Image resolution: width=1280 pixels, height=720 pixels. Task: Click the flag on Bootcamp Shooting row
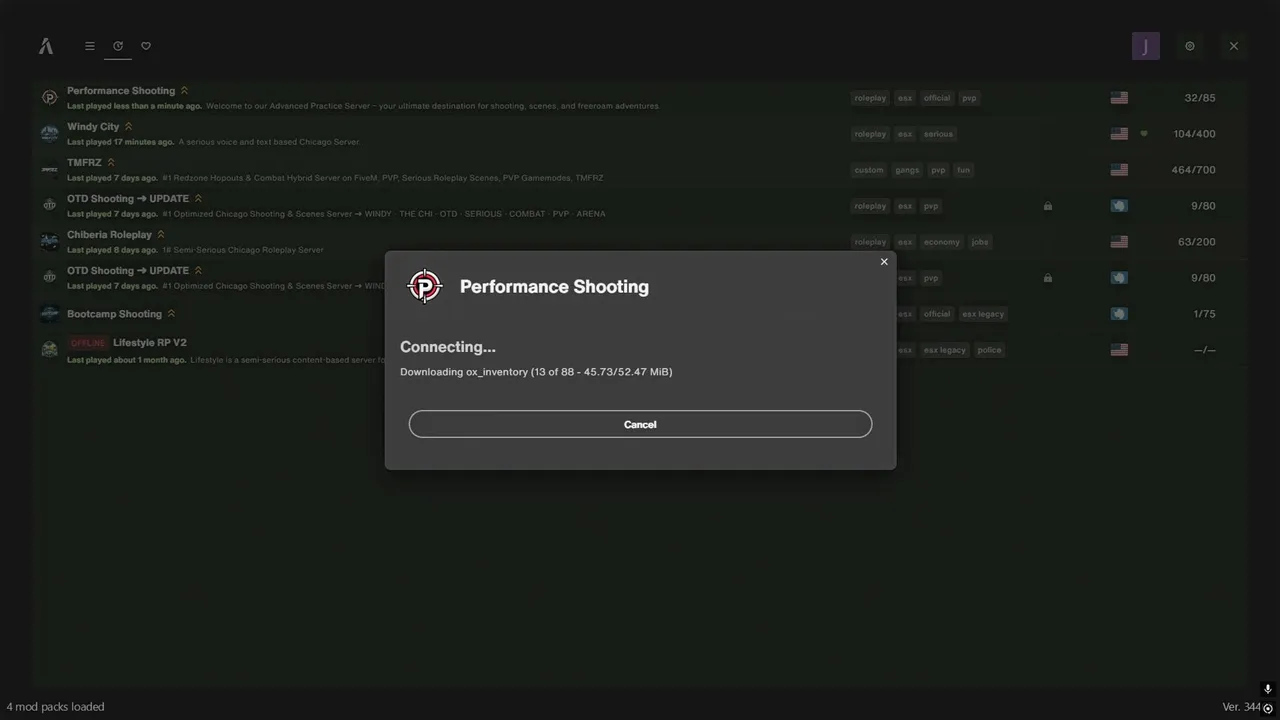[1119, 314]
